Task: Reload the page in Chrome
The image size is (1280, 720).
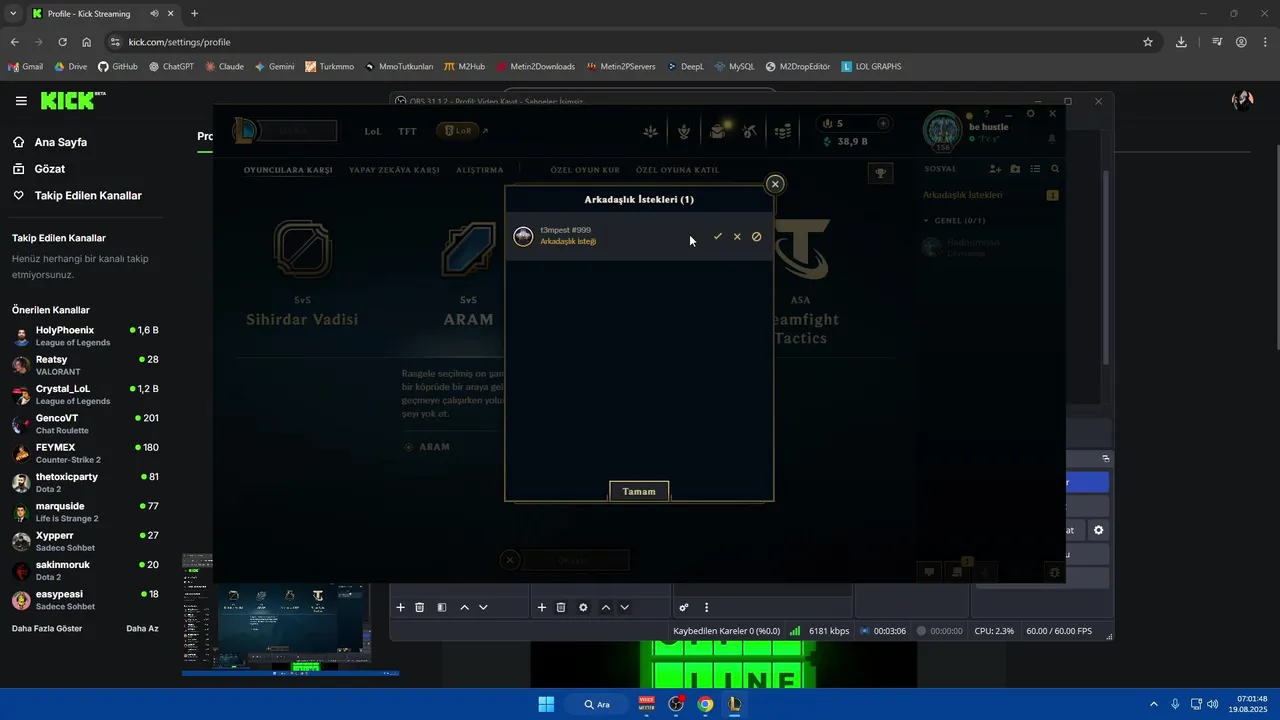Action: coord(62,42)
